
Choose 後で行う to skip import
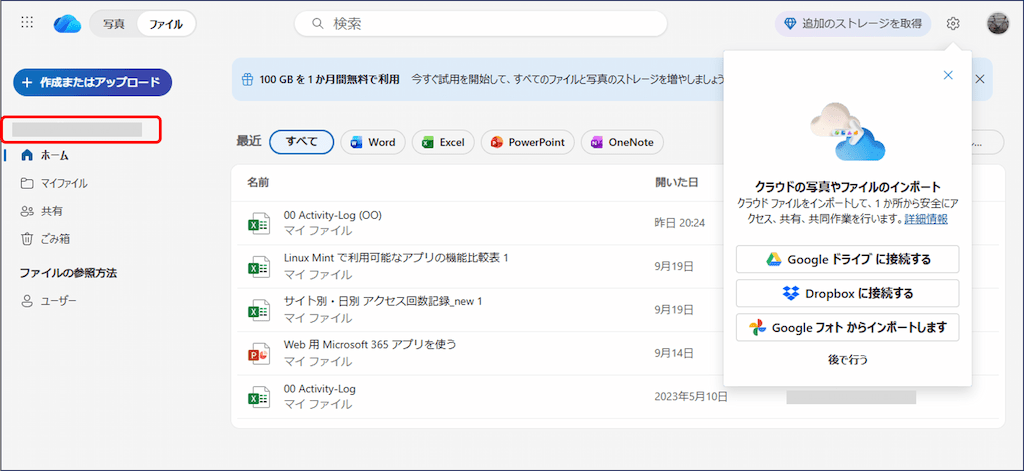[x=848, y=359]
